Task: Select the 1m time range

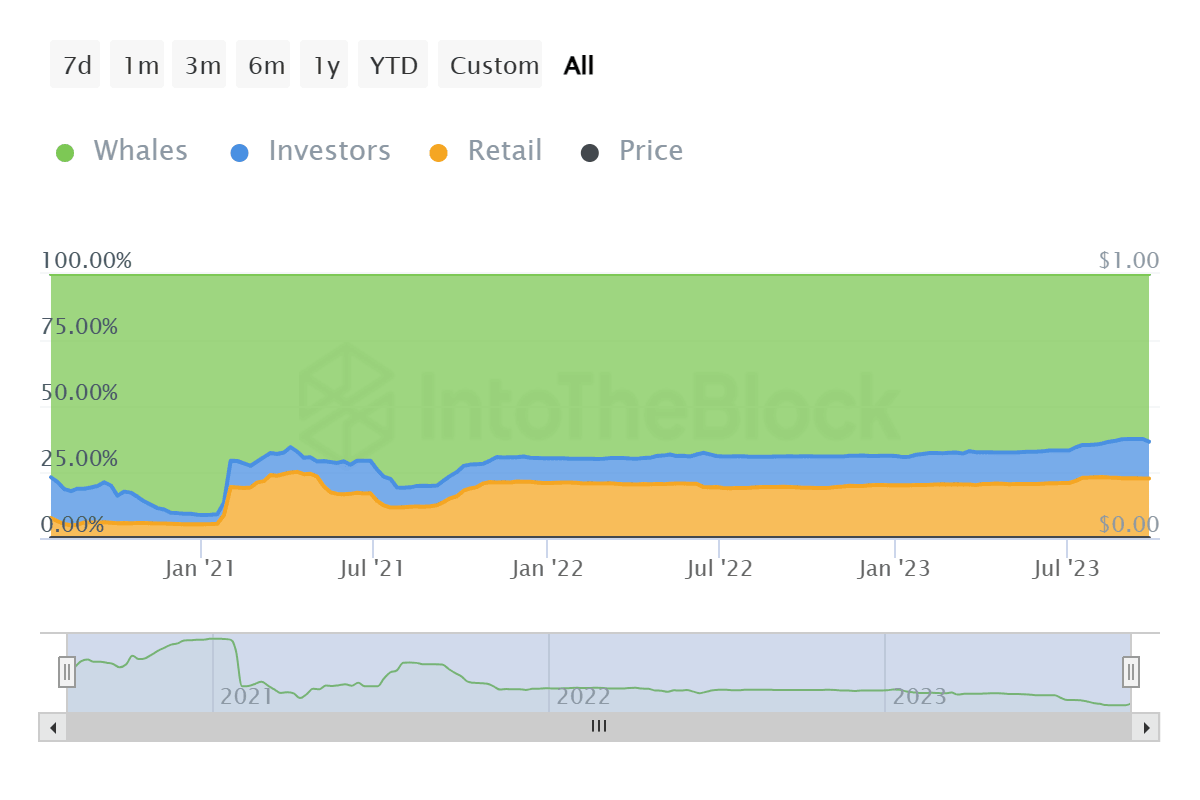Action: pos(140,66)
